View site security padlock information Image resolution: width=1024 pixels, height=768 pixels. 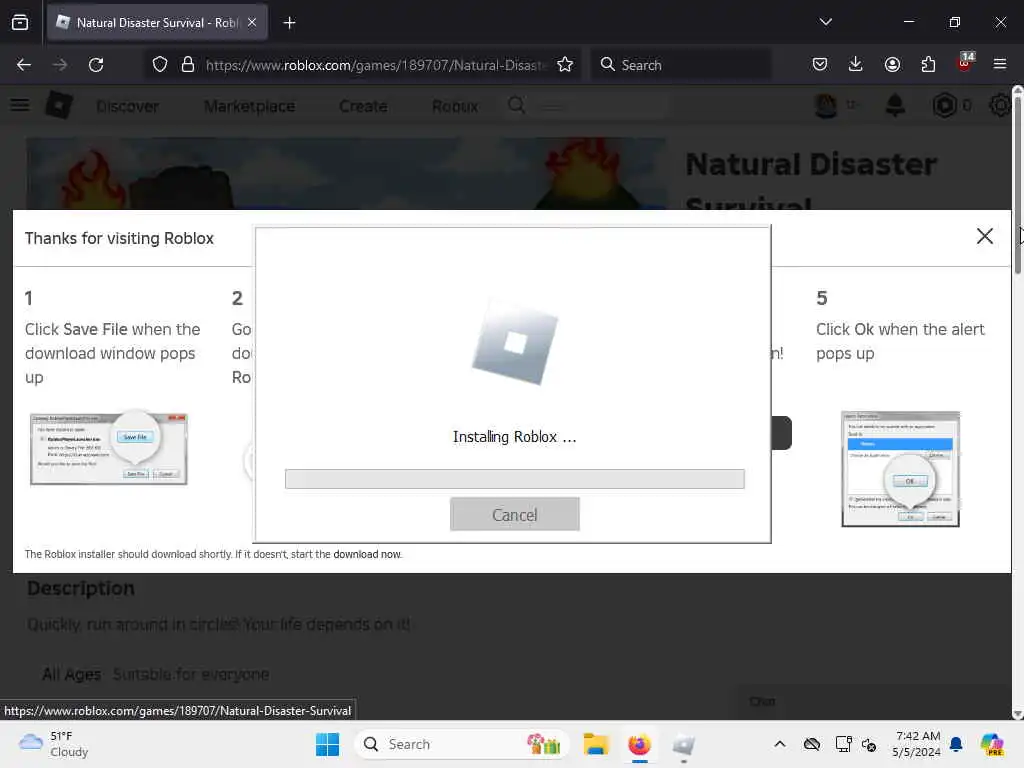coord(188,65)
